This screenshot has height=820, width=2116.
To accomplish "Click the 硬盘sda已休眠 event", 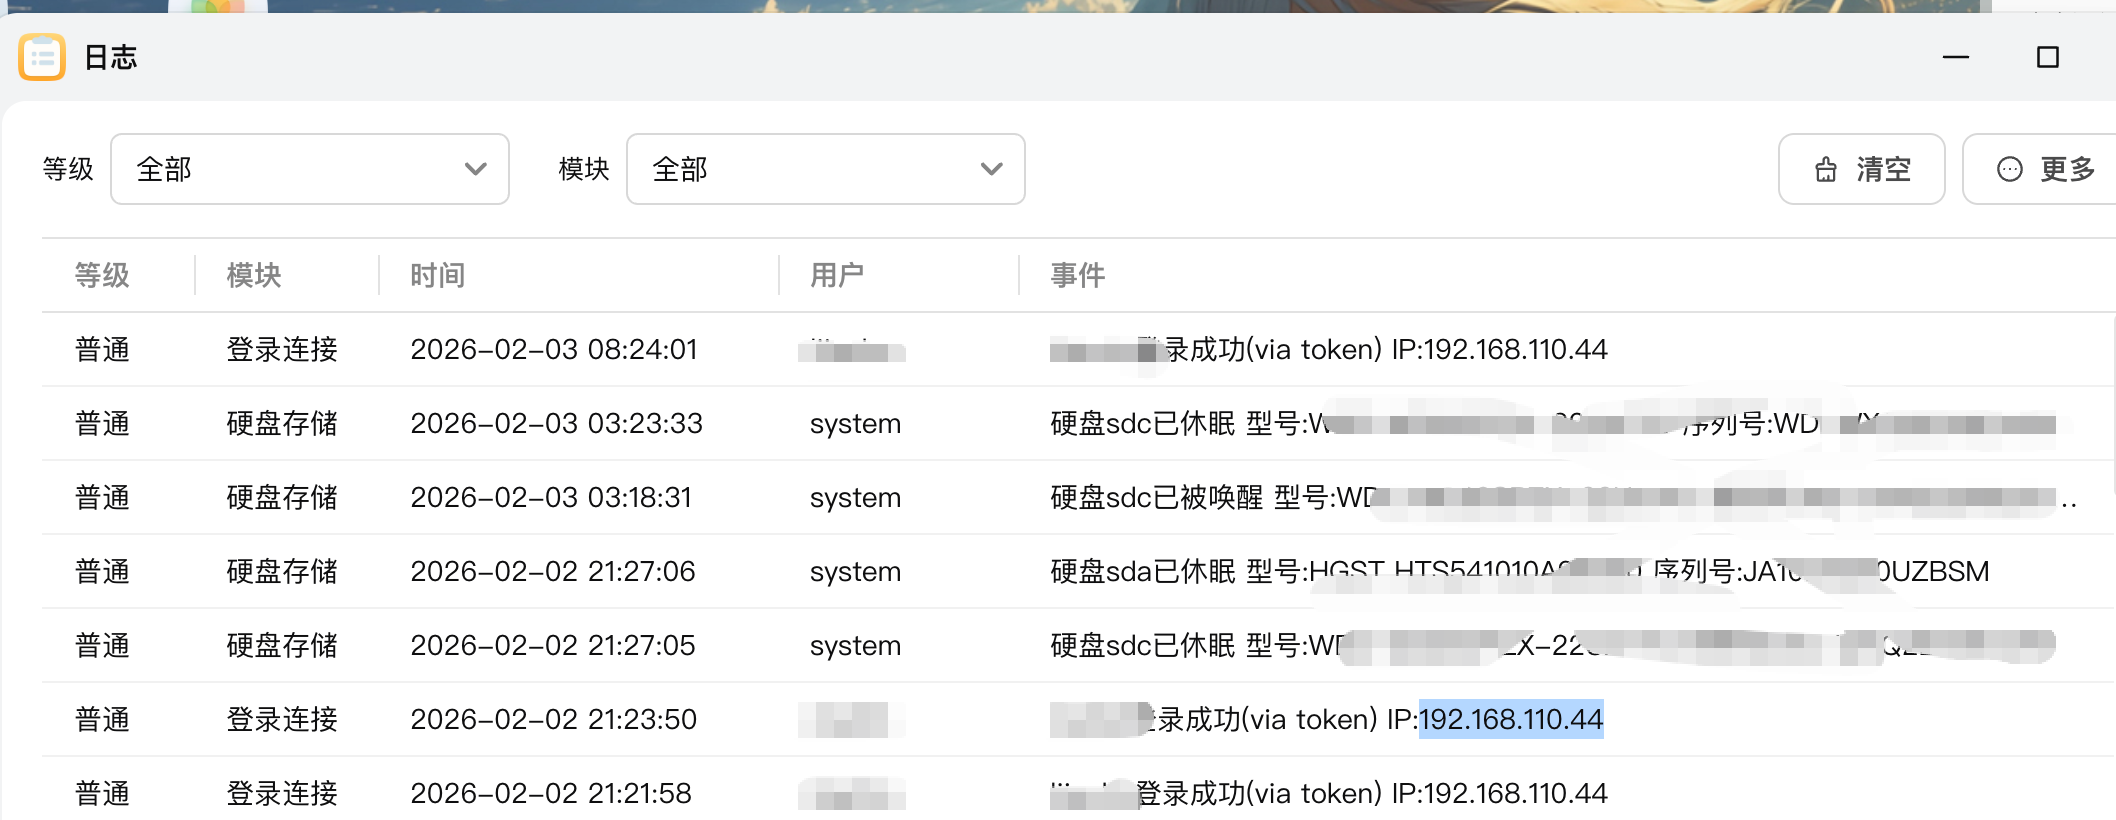I will pos(1520,572).
